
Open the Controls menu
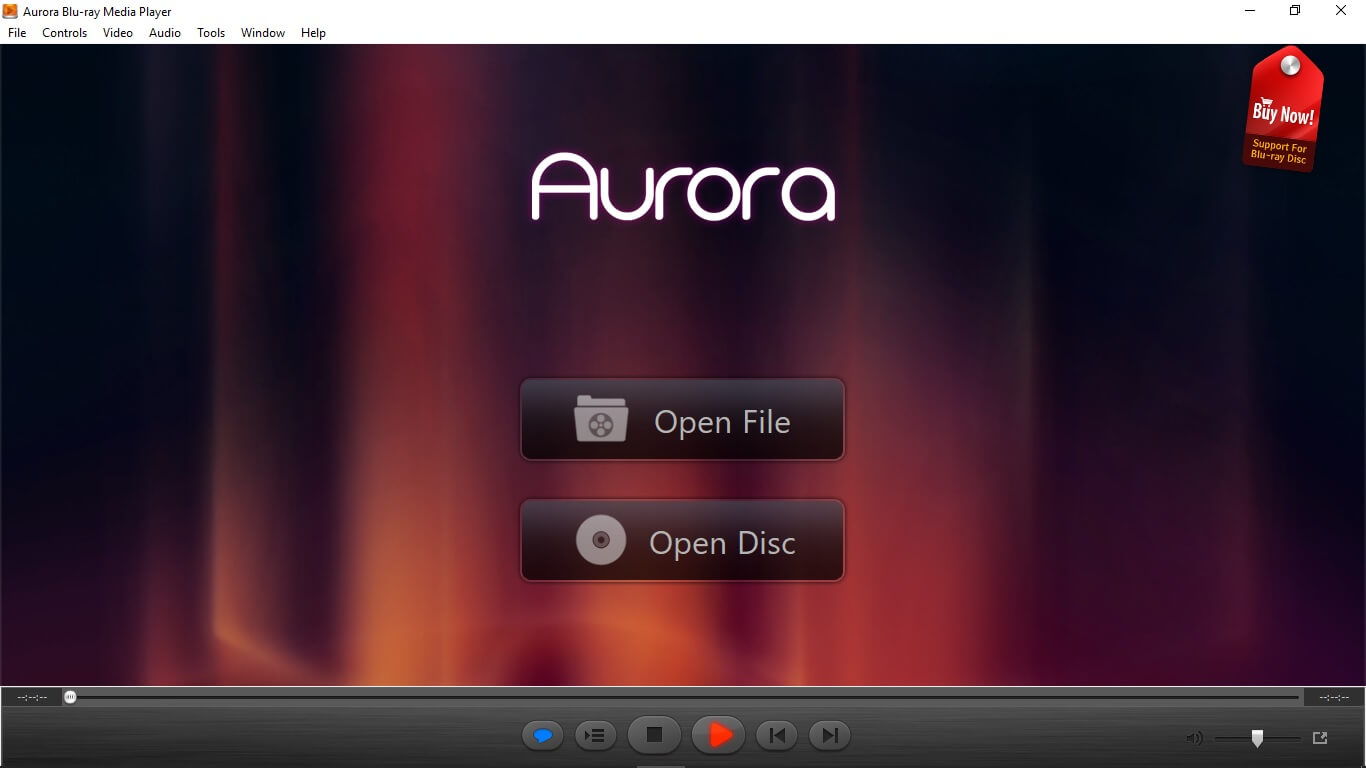65,33
